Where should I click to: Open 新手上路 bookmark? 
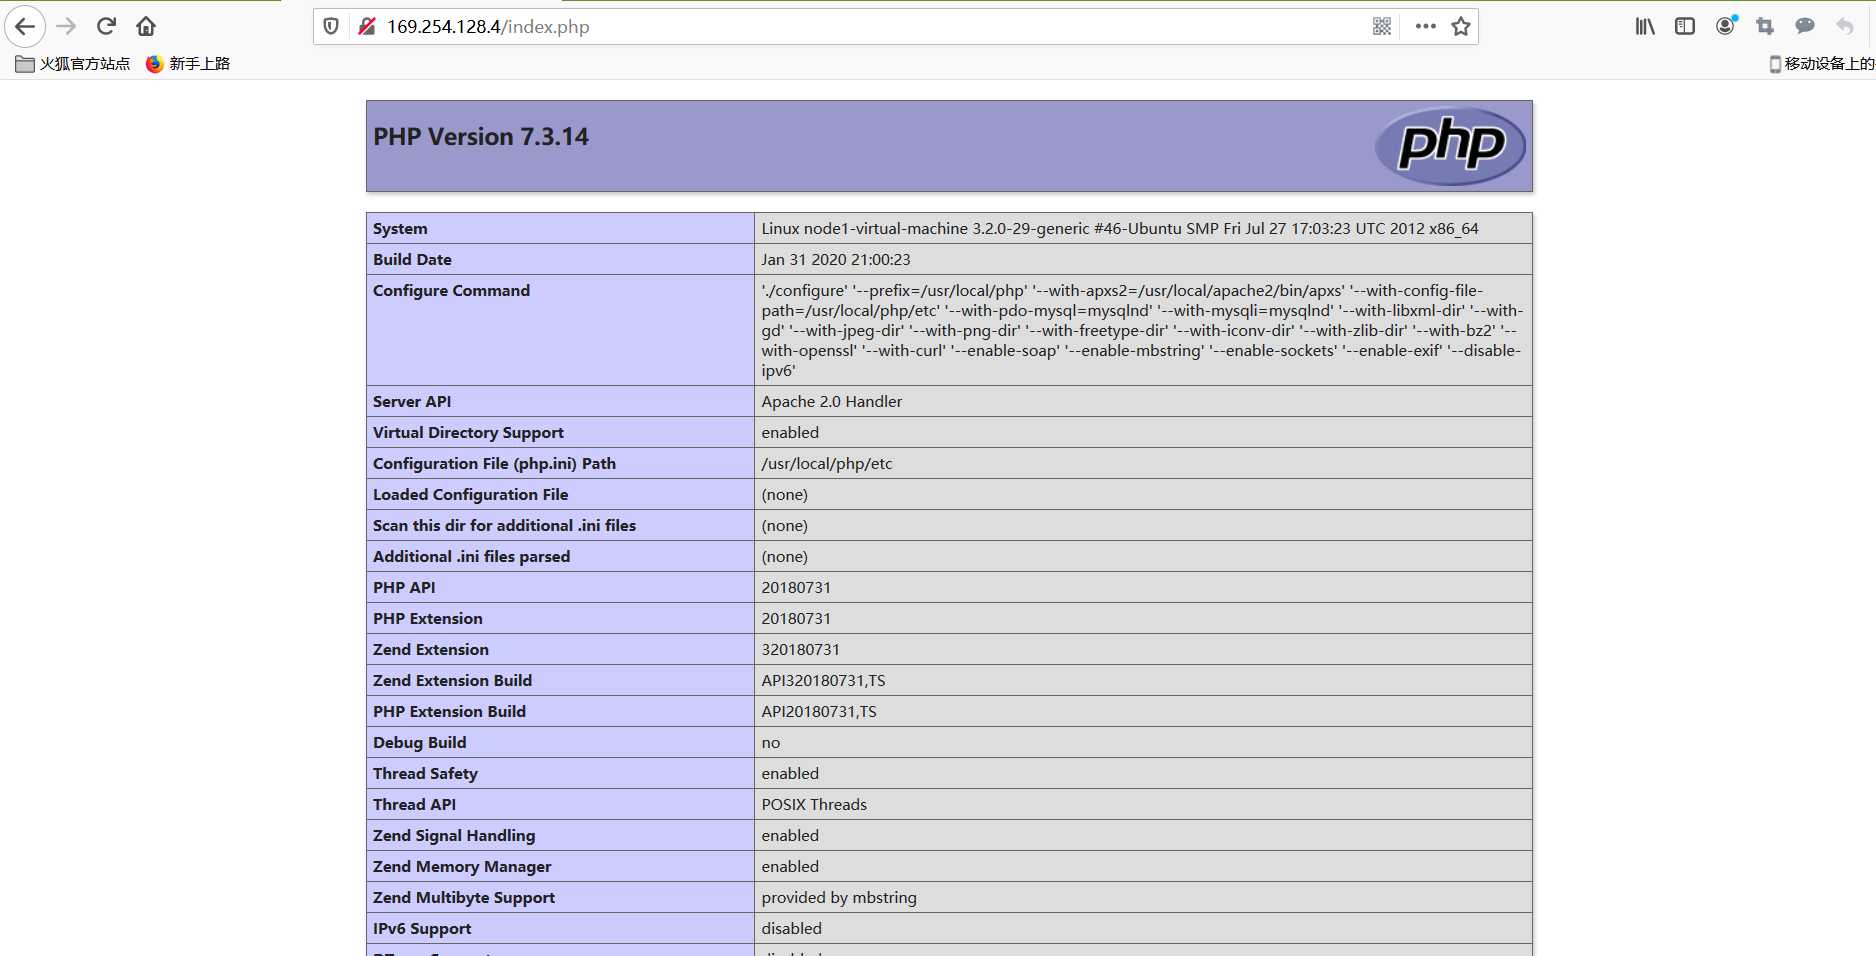pos(188,64)
